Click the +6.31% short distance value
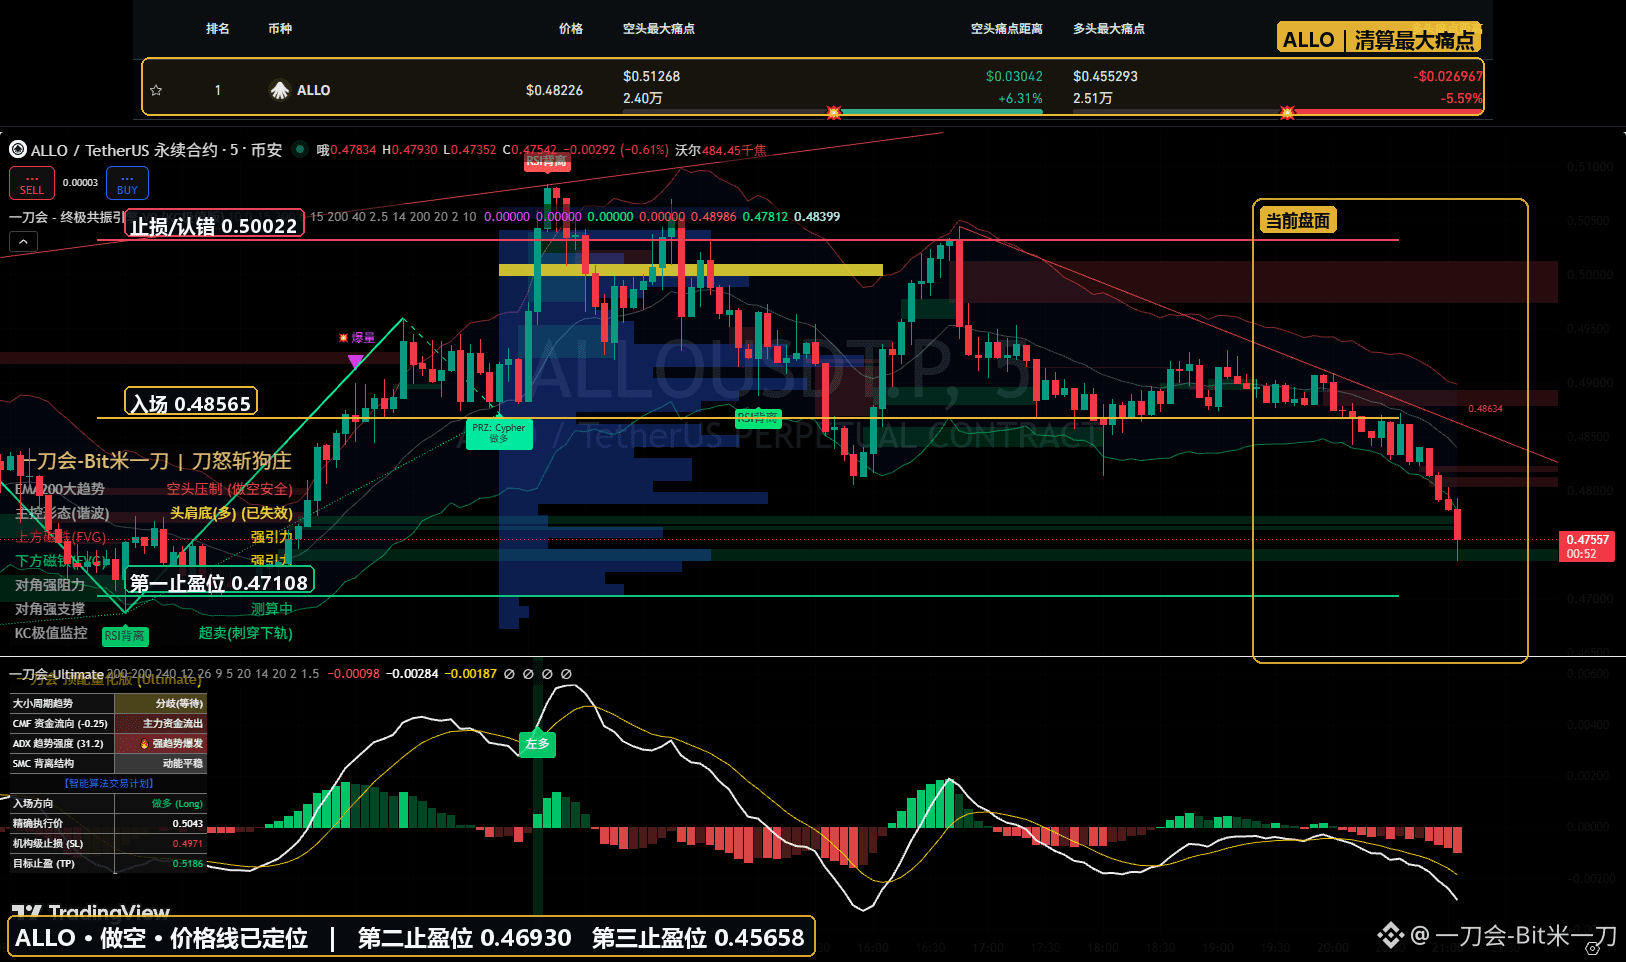 tap(1020, 99)
